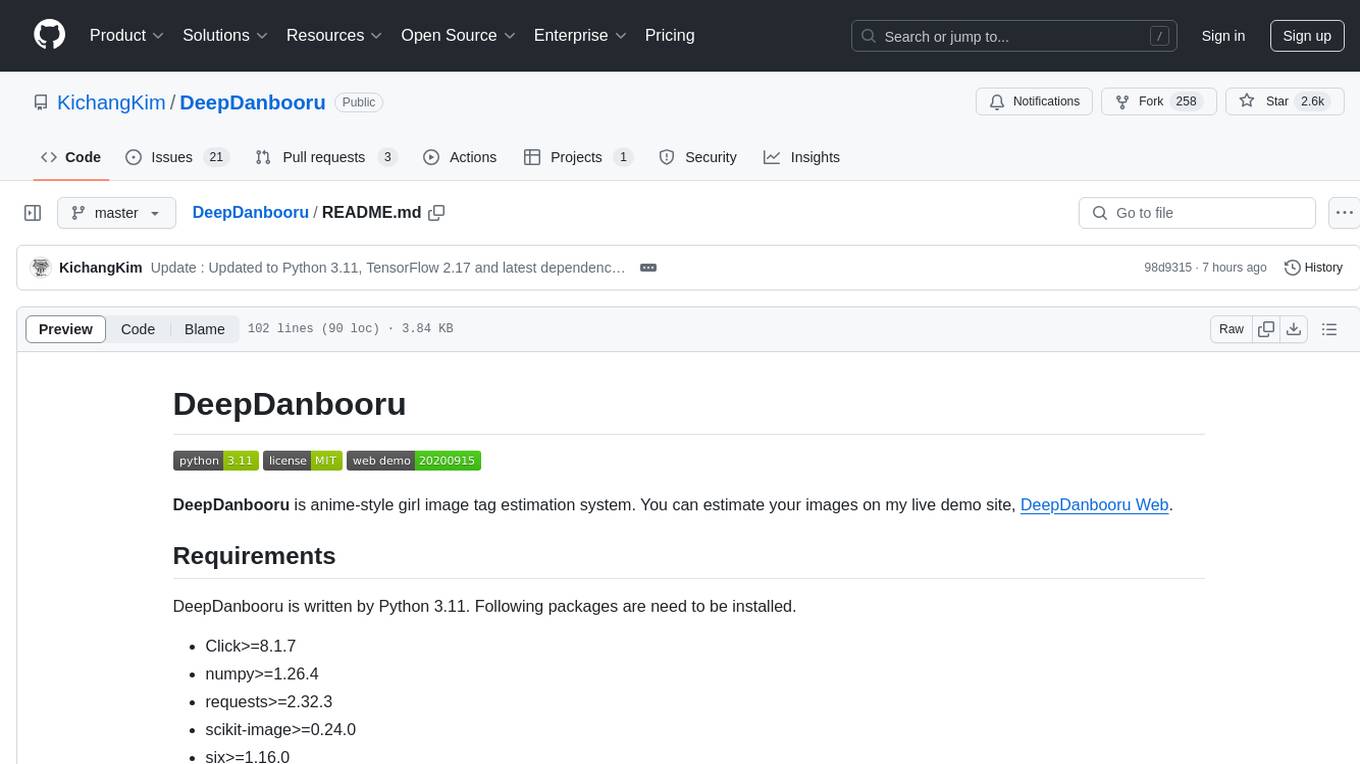The image size is (1360, 764).
Task: Switch to the Pull requests tab
Action: (x=326, y=157)
